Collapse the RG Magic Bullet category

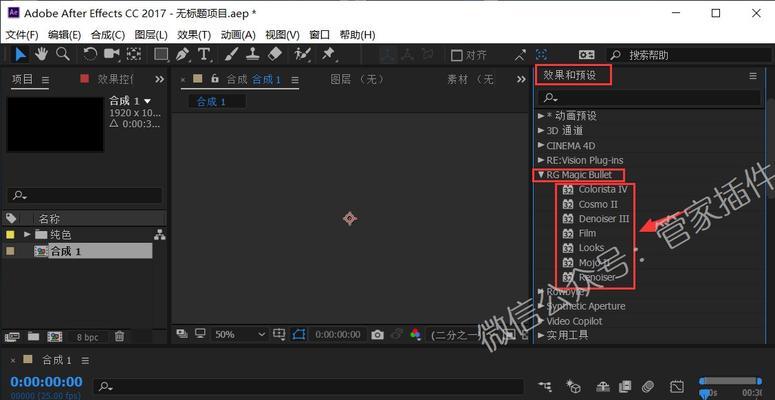pos(541,175)
